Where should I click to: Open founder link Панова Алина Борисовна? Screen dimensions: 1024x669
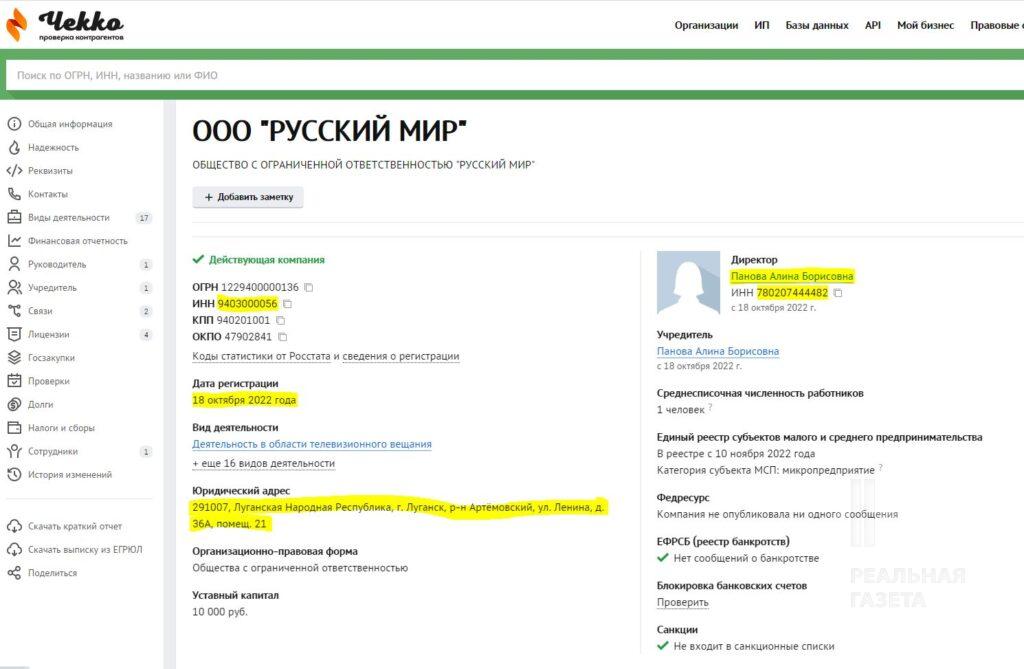pos(718,351)
